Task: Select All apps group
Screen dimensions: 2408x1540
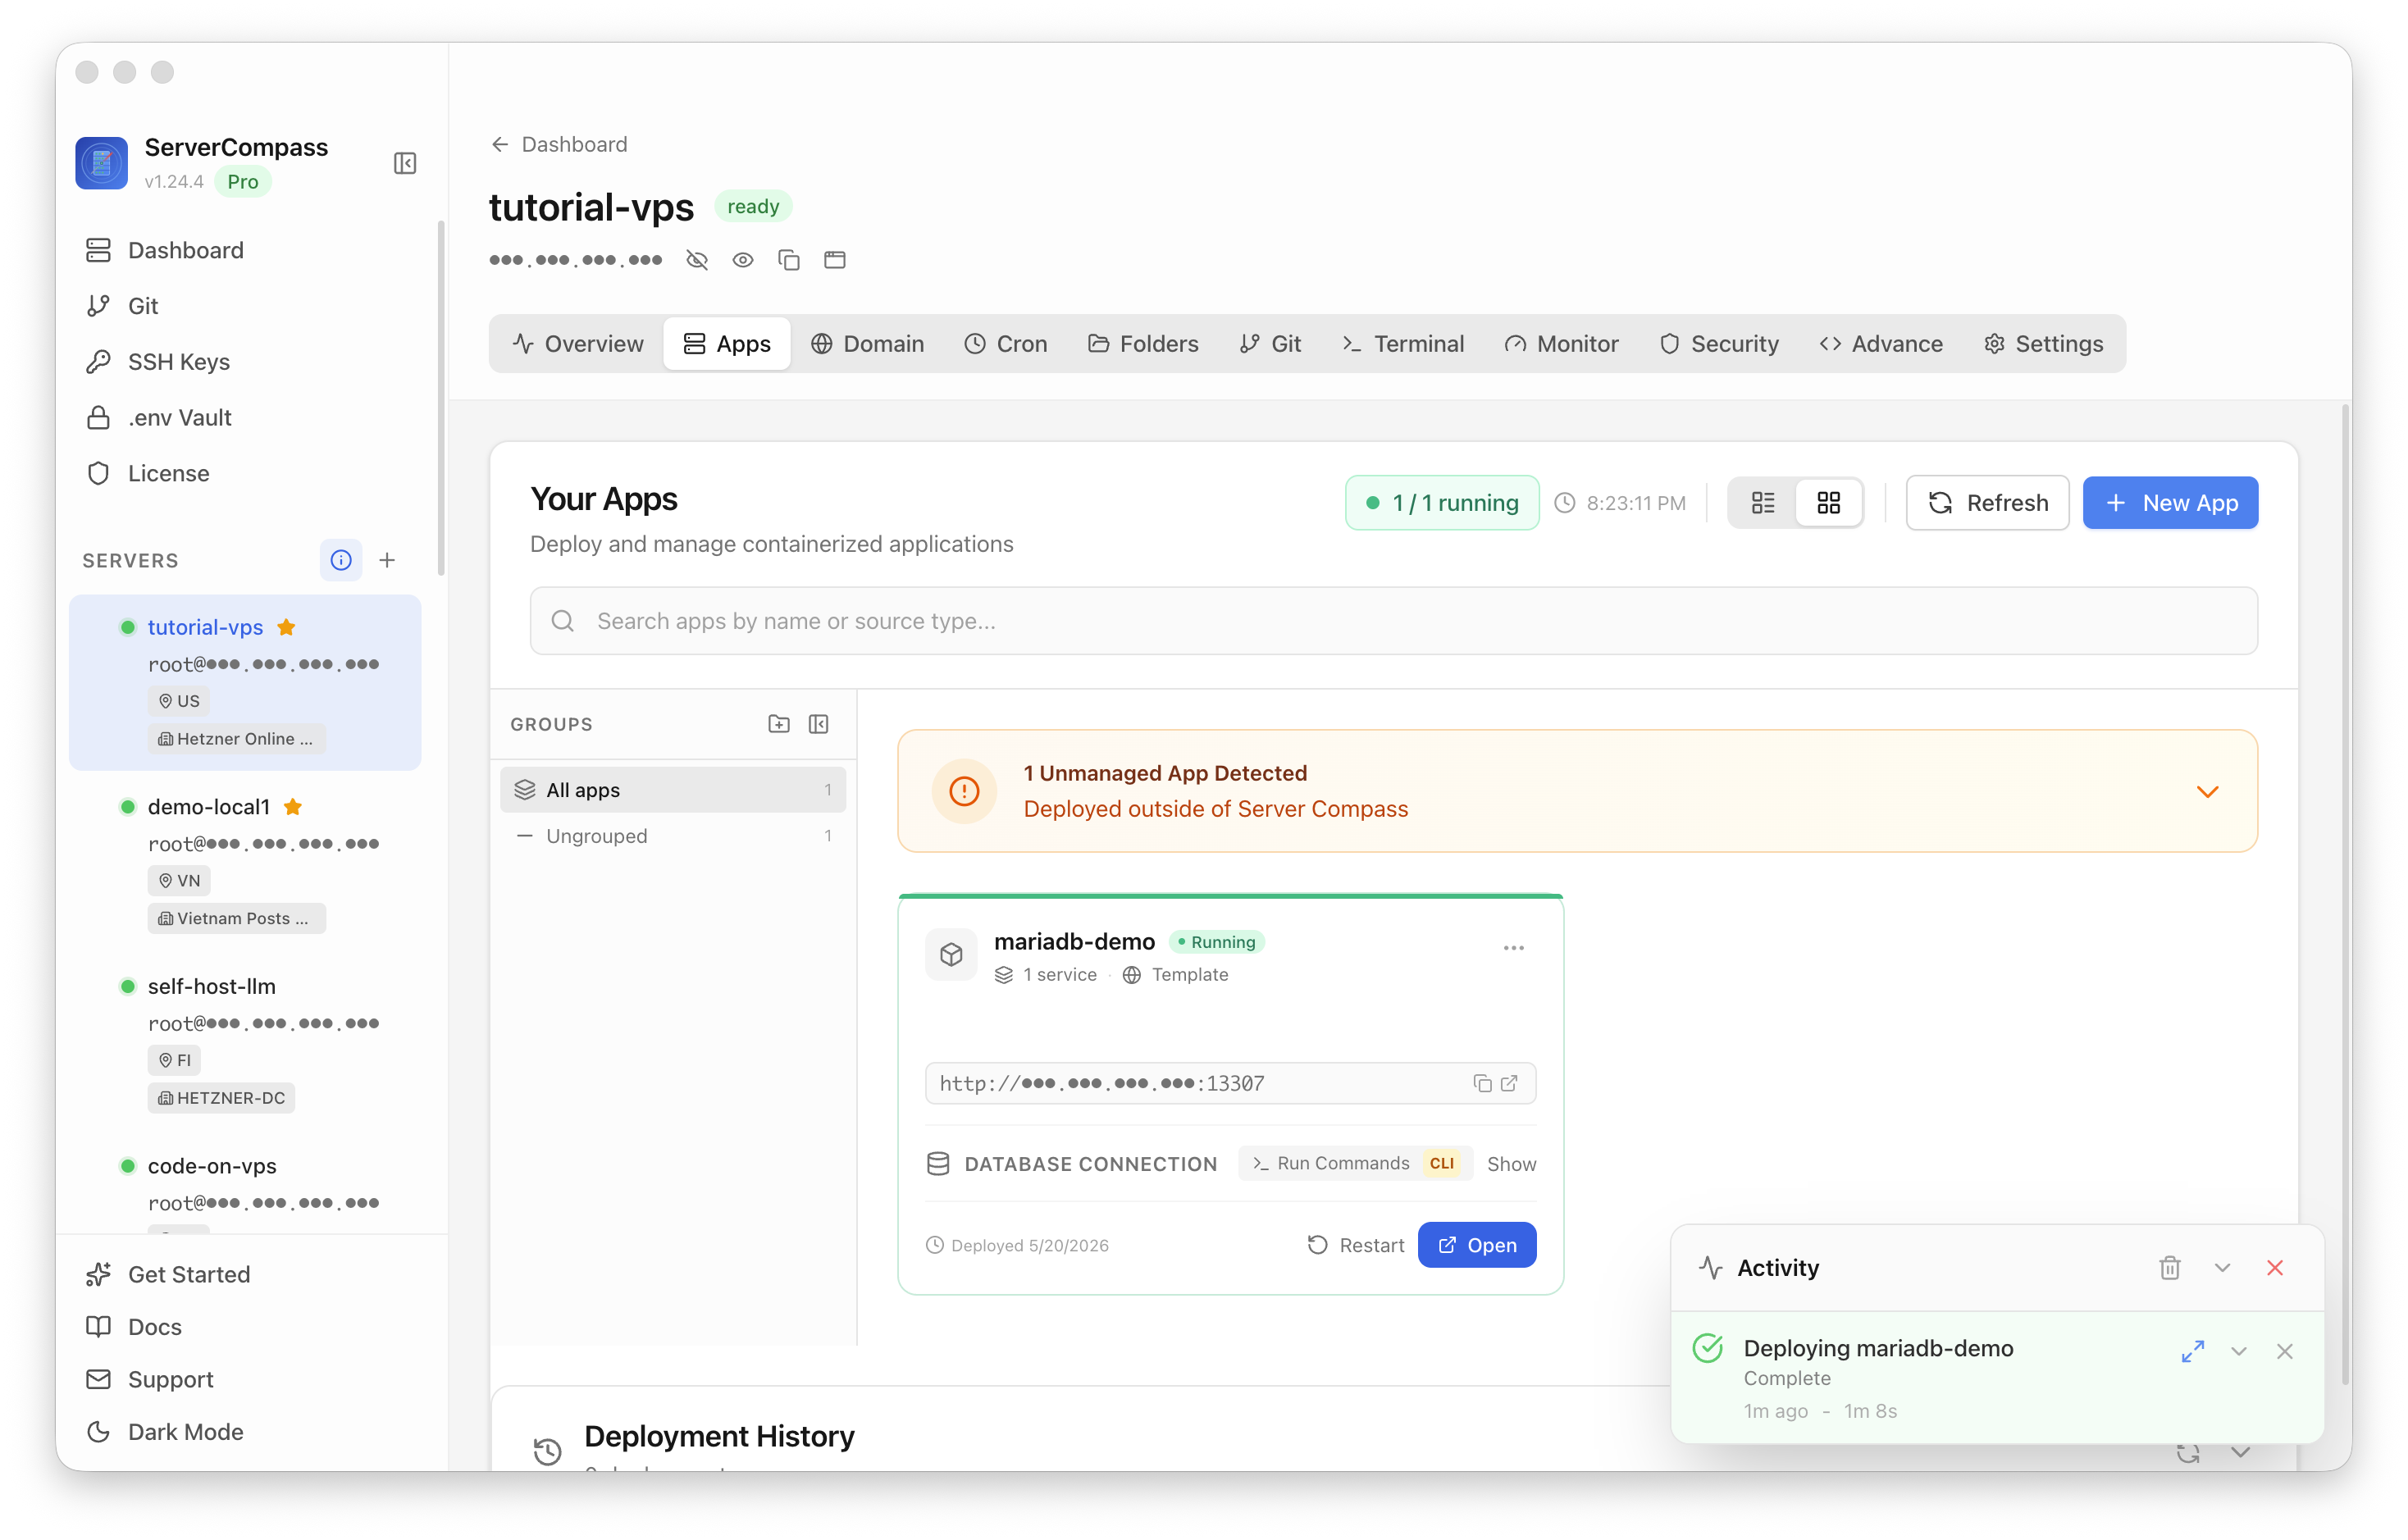Action: pyautogui.click(x=673, y=790)
